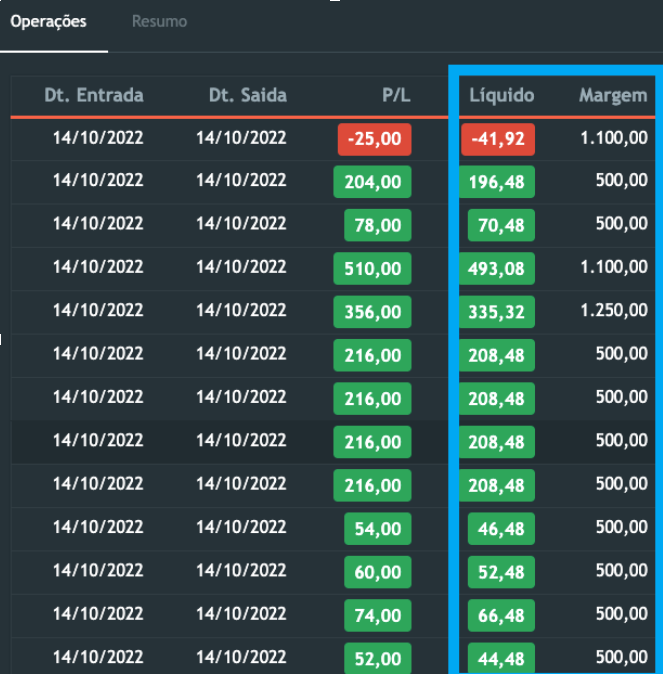
Task: Click the 70,48 Líquido cell
Action: 501,225
